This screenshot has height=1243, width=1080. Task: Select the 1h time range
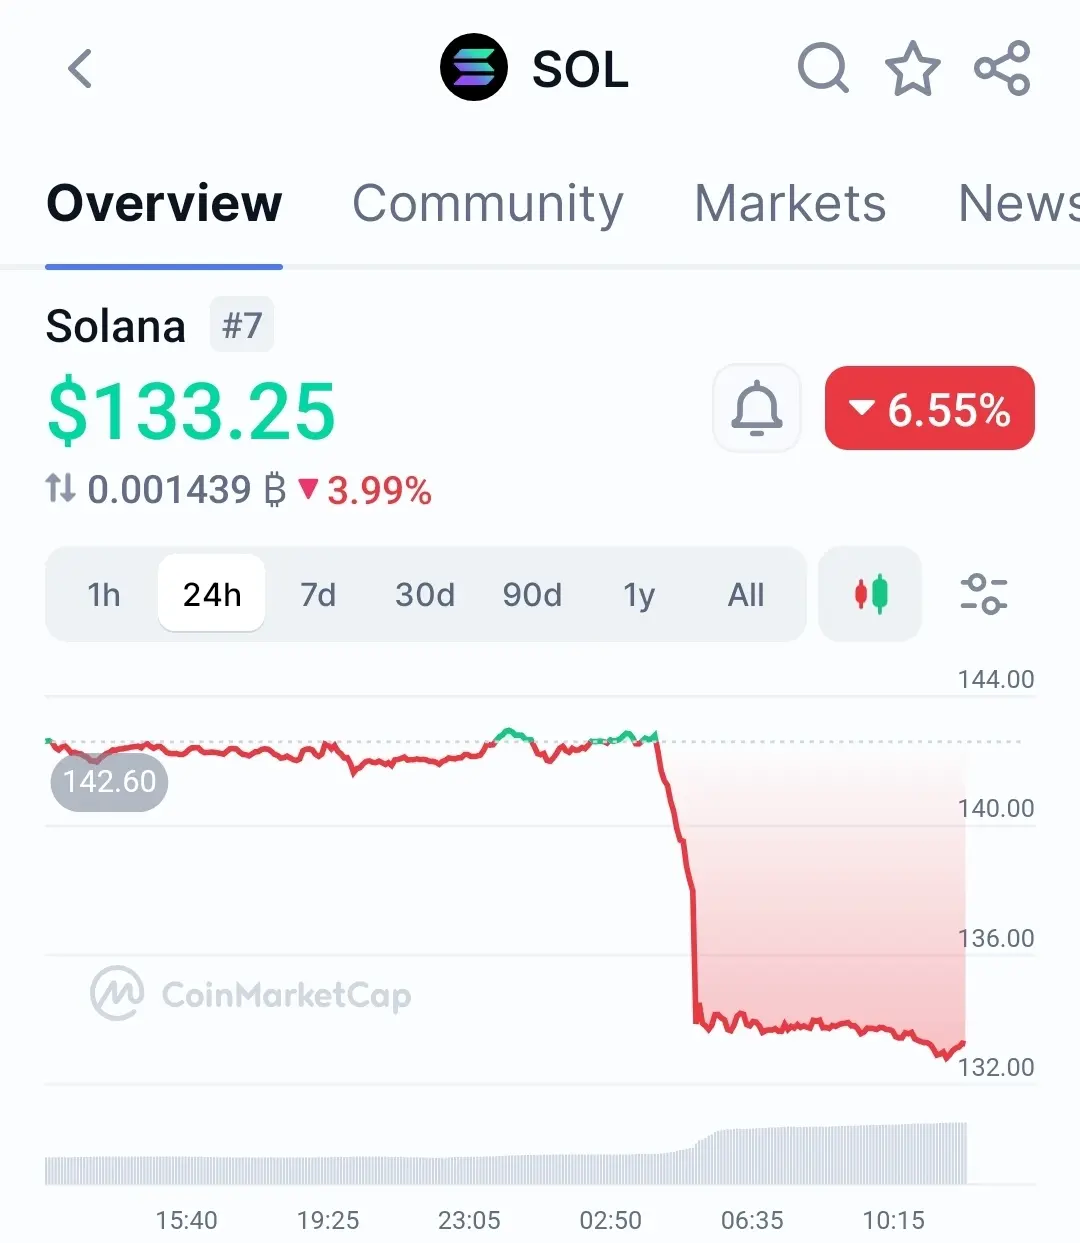[x=104, y=595]
